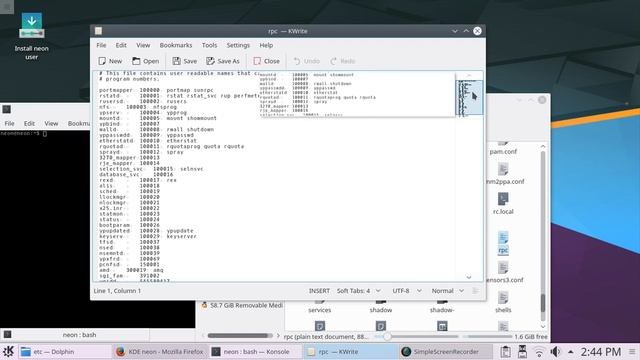640x360 pixels.
Task: Select the pam.conf file in Dolphin
Action: 503,148
